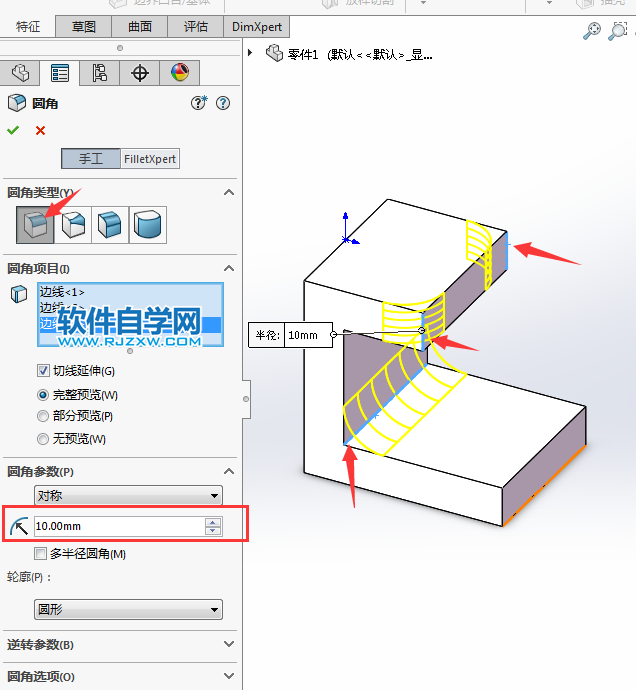Expand the 逆转参数 setback parameters section
636x690 pixels.
click(x=229, y=644)
